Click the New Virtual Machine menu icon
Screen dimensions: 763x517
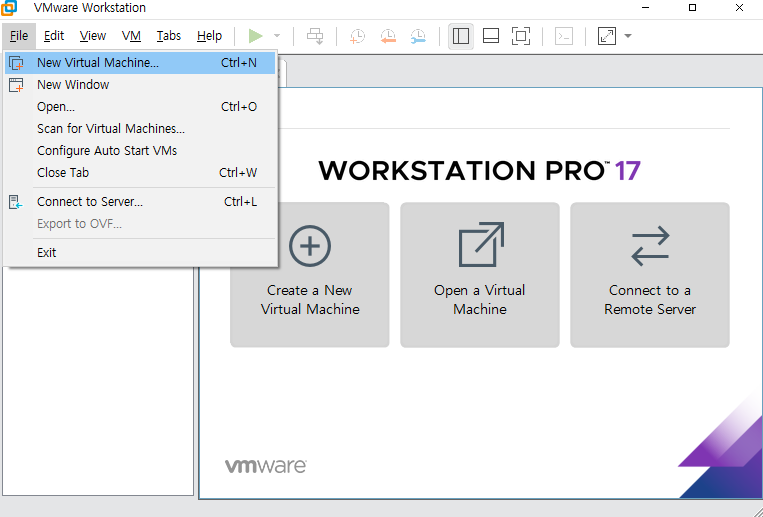pos(16,63)
